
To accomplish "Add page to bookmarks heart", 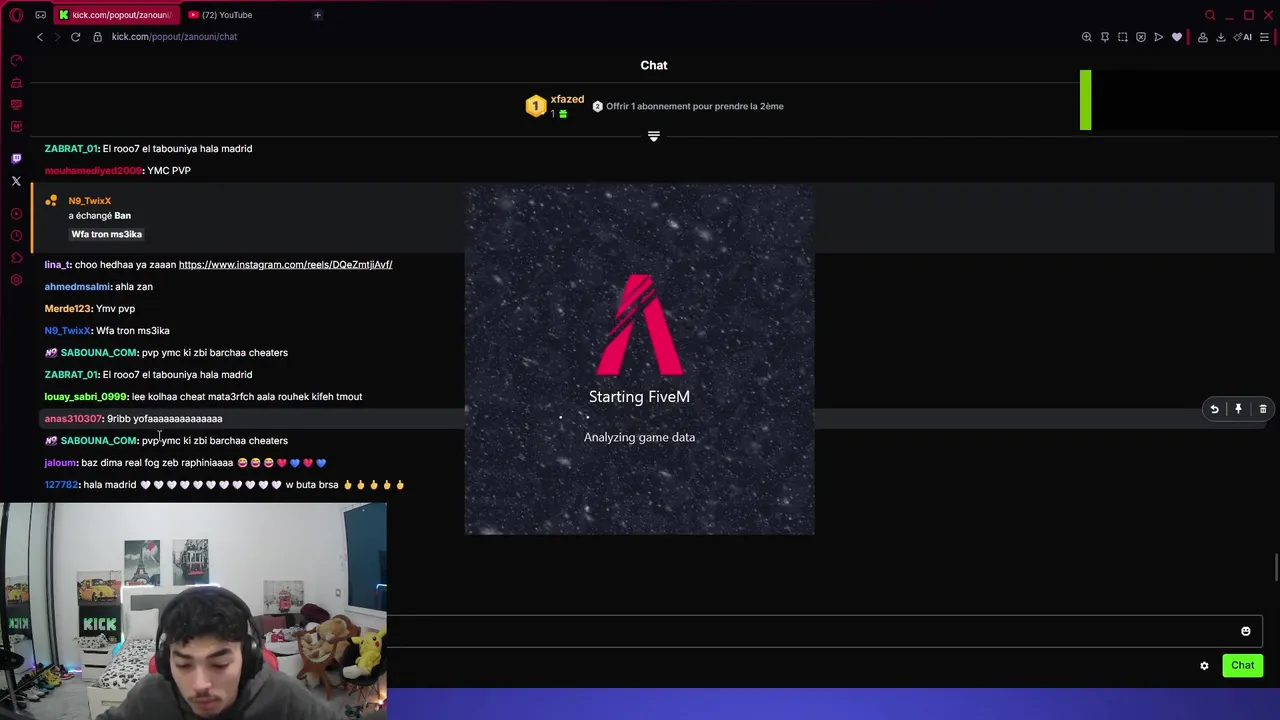I will pos(1177,37).
